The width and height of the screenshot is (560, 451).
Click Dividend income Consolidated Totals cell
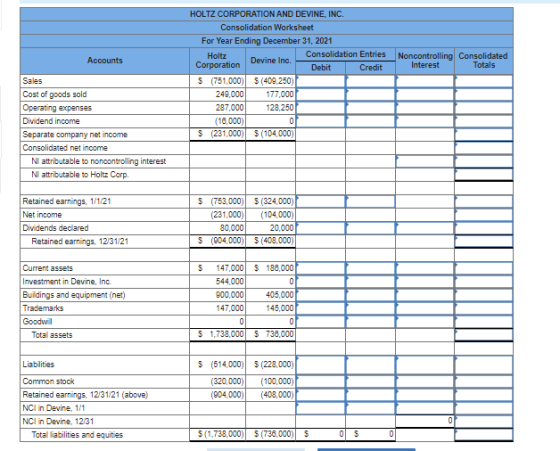click(484, 121)
